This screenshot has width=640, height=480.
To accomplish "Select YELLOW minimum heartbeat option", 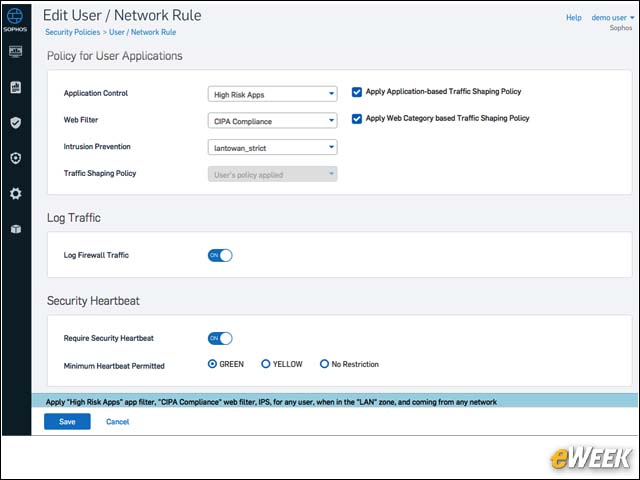I will point(266,364).
